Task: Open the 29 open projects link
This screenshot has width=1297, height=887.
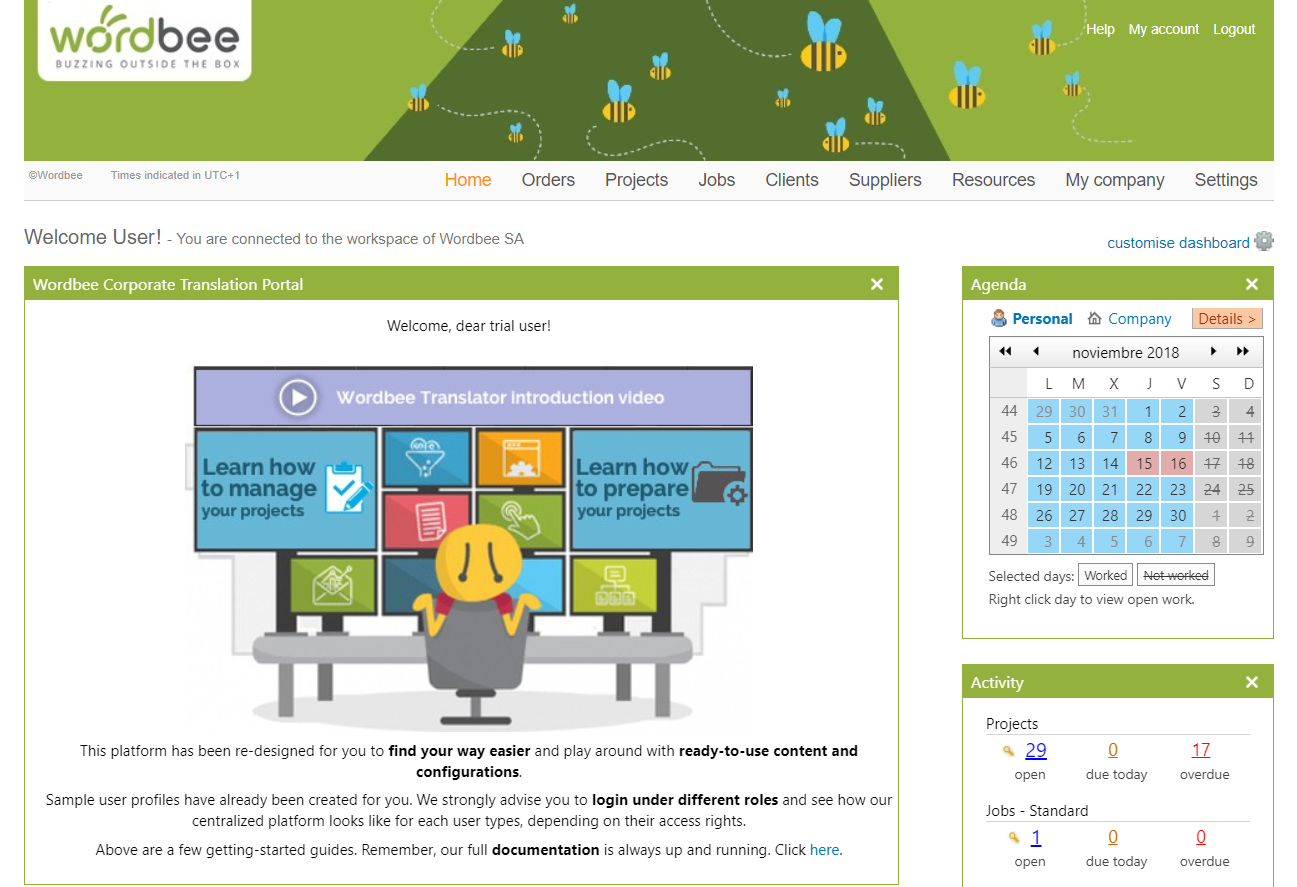Action: tap(1036, 751)
